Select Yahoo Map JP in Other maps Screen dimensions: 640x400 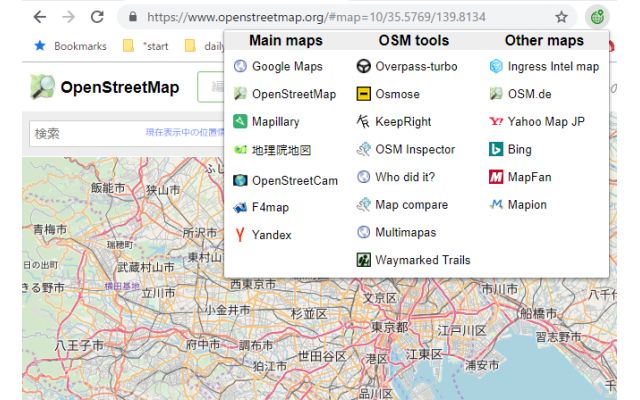click(x=546, y=122)
